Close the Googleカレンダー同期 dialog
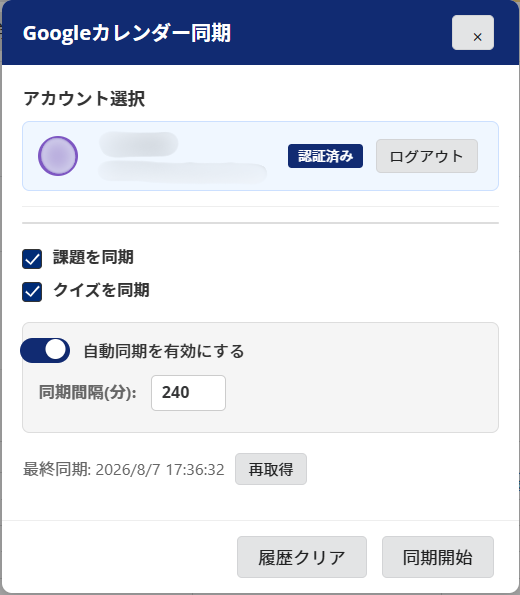 click(473, 33)
